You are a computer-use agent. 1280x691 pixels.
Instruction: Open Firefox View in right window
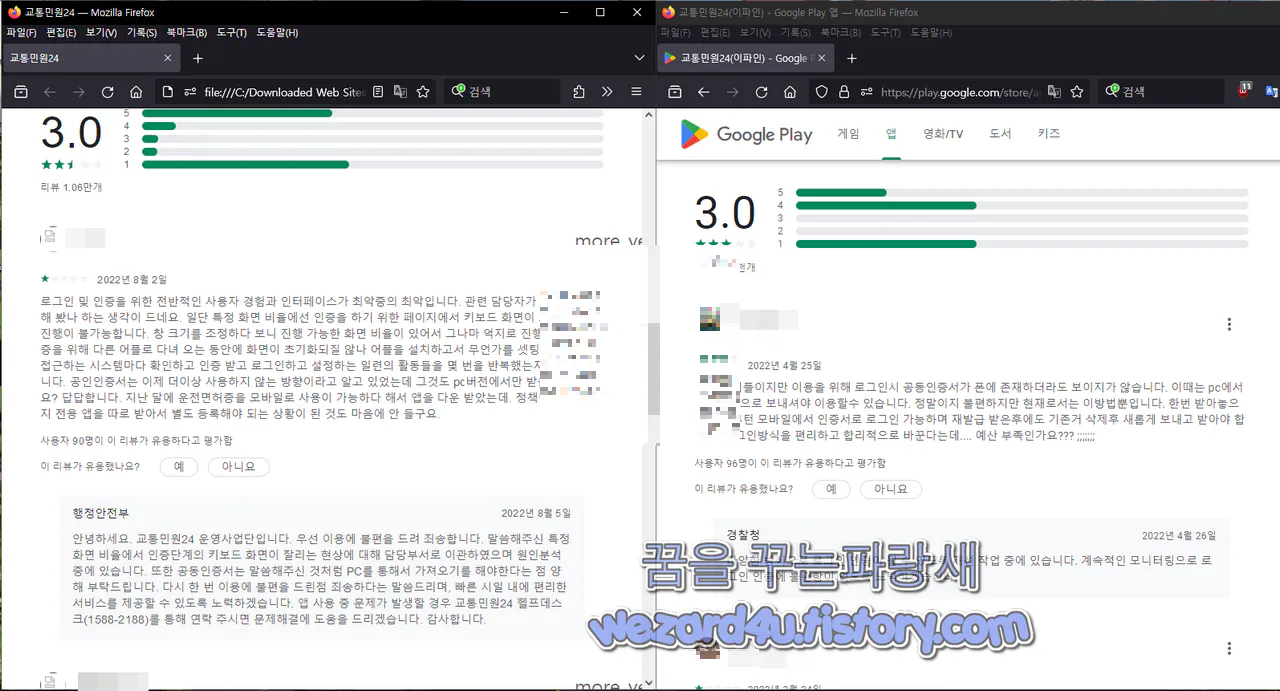pyautogui.click(x=674, y=92)
